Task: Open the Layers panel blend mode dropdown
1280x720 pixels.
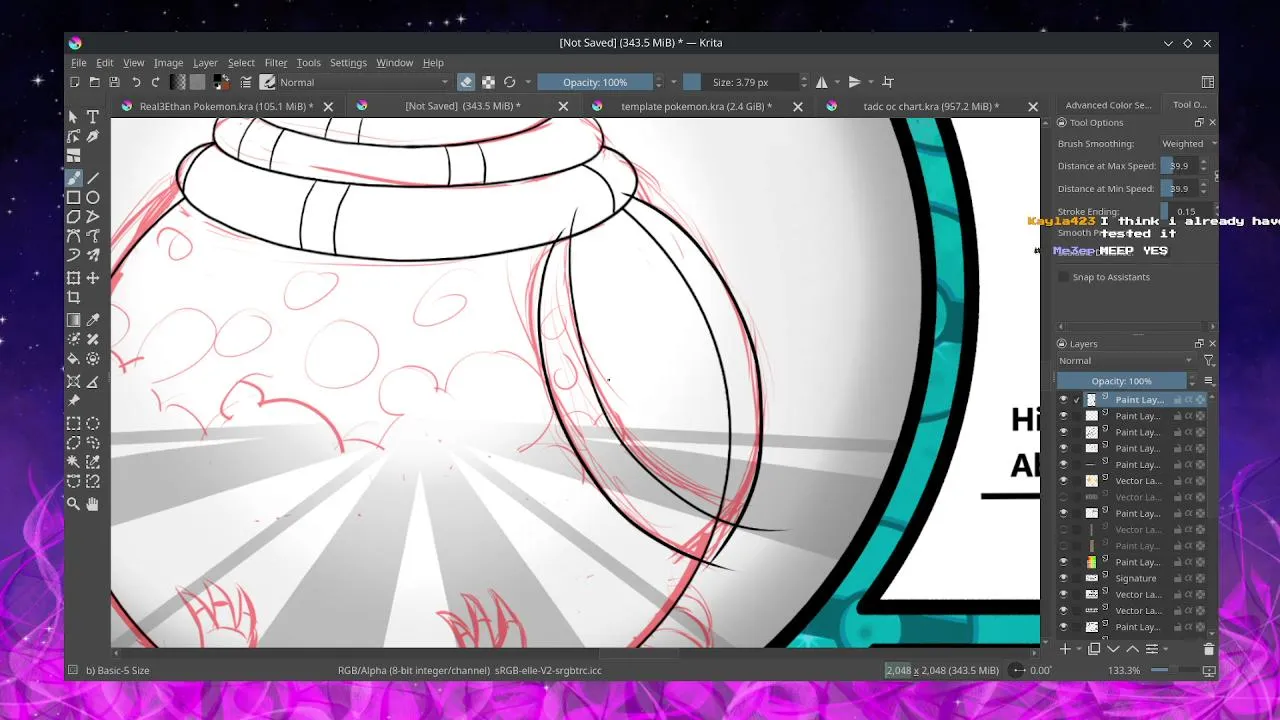Action: pyautogui.click(x=1126, y=361)
